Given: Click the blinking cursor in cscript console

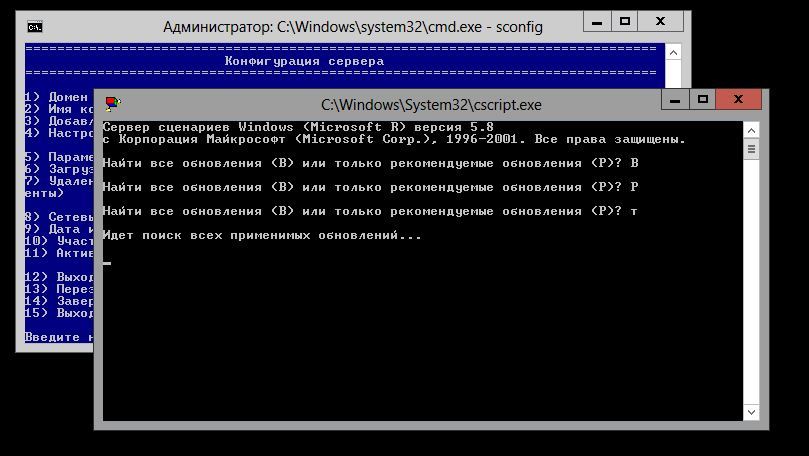Looking at the screenshot, I should click(x=107, y=263).
